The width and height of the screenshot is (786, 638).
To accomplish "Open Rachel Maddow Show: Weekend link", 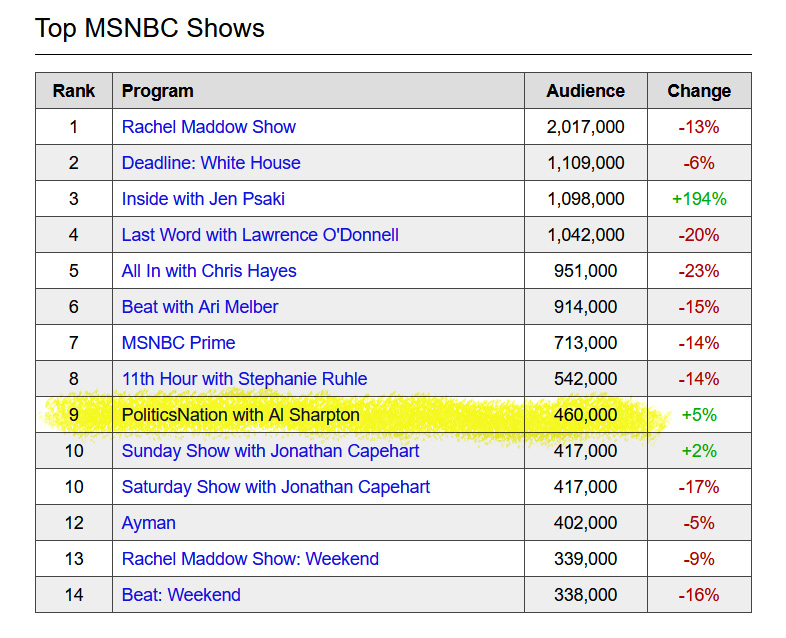I will coord(250,559).
